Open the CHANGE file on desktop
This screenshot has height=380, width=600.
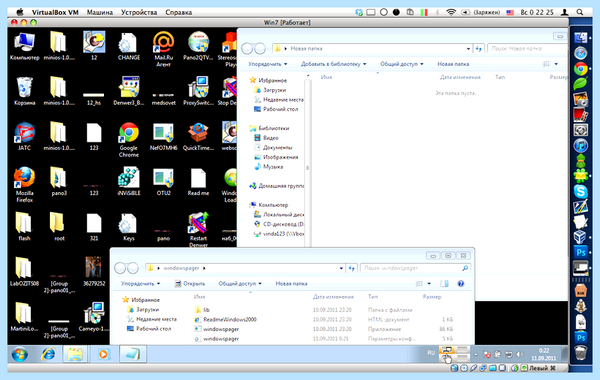click(129, 46)
